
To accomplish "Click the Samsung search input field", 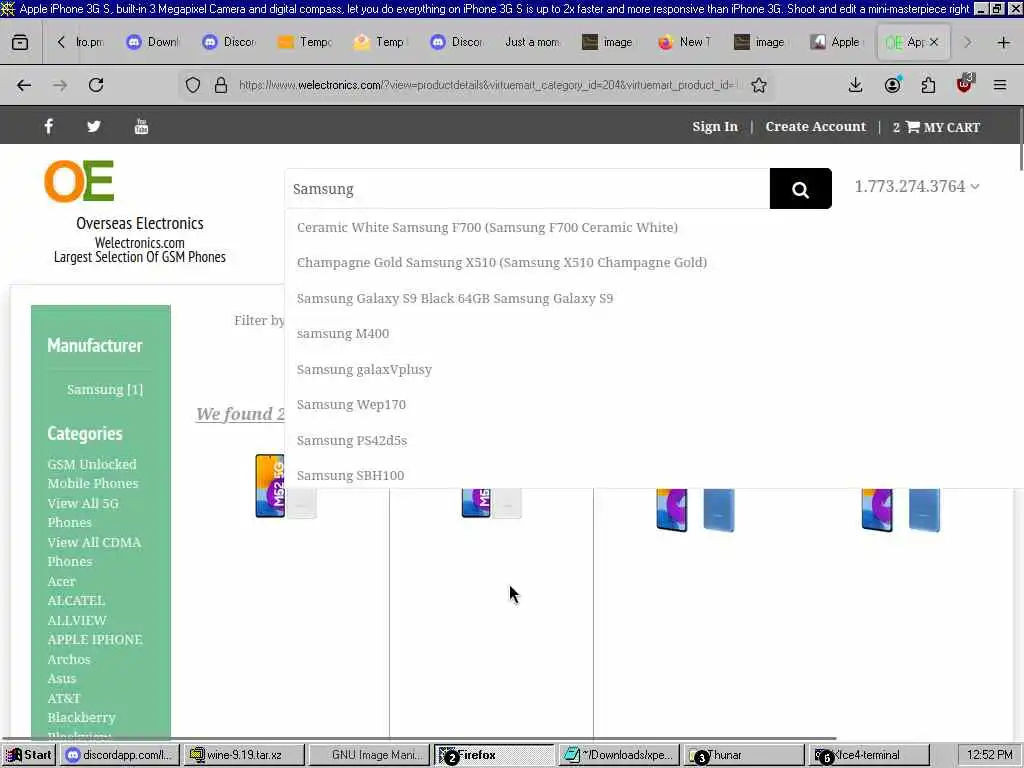I will pos(527,189).
